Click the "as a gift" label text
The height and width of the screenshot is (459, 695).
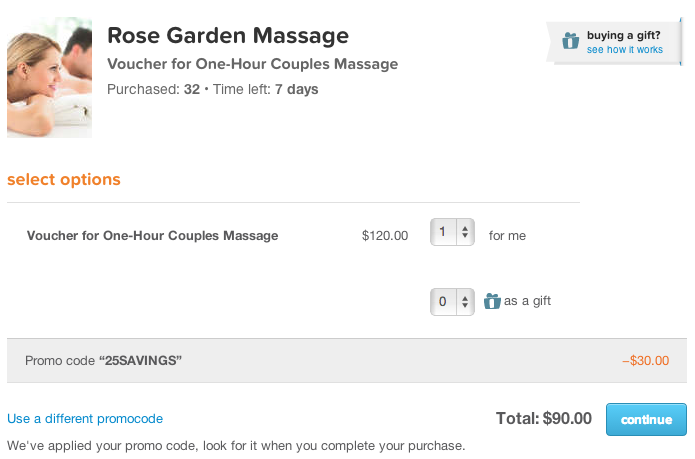point(527,300)
